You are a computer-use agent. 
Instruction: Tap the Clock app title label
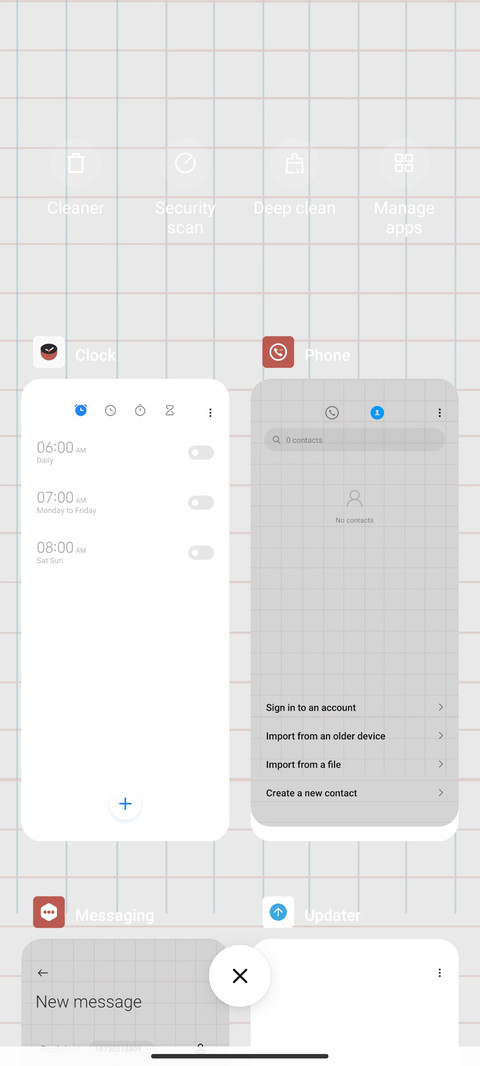pos(95,355)
